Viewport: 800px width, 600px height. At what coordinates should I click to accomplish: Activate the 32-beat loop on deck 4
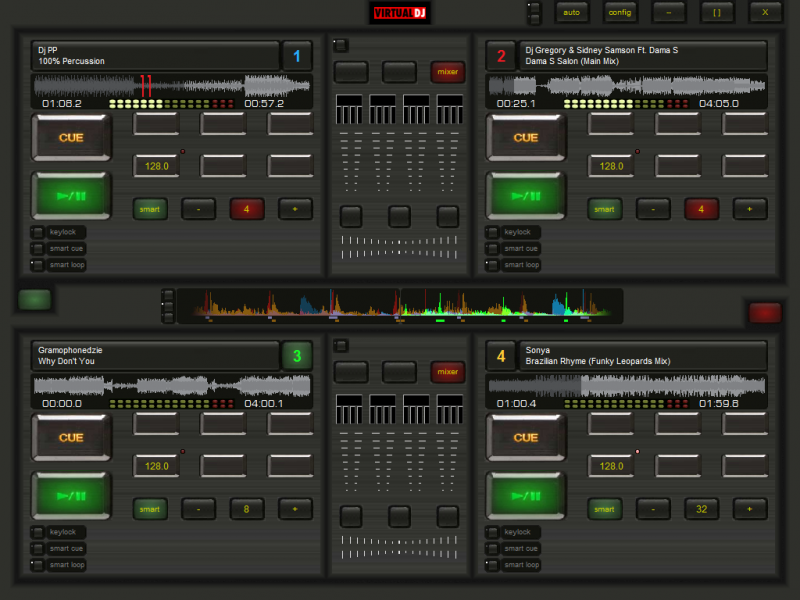(x=702, y=509)
